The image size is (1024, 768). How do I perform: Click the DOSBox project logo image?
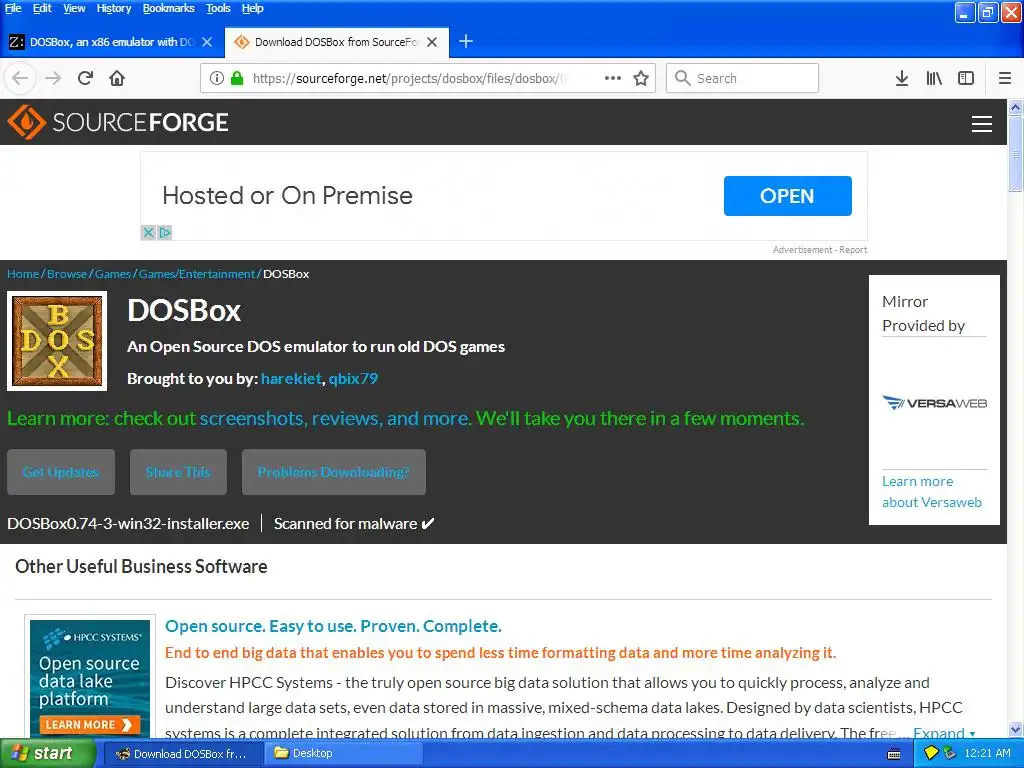(x=57, y=341)
